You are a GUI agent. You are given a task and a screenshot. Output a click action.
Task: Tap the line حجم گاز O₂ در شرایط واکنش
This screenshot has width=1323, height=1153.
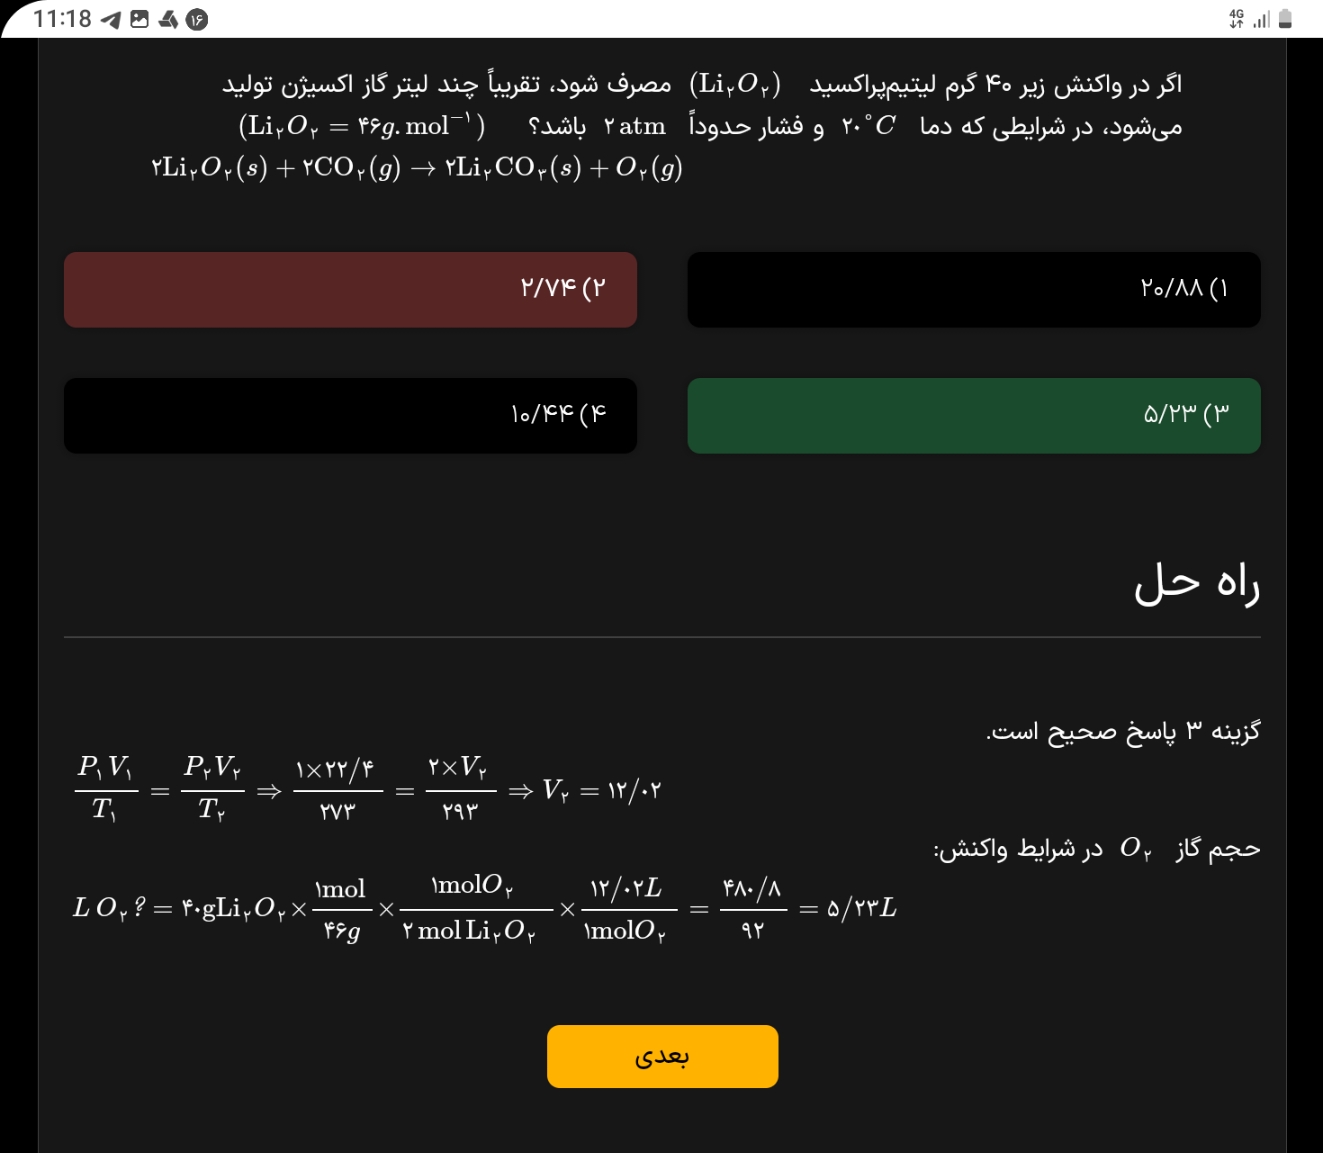pyautogui.click(x=1096, y=849)
